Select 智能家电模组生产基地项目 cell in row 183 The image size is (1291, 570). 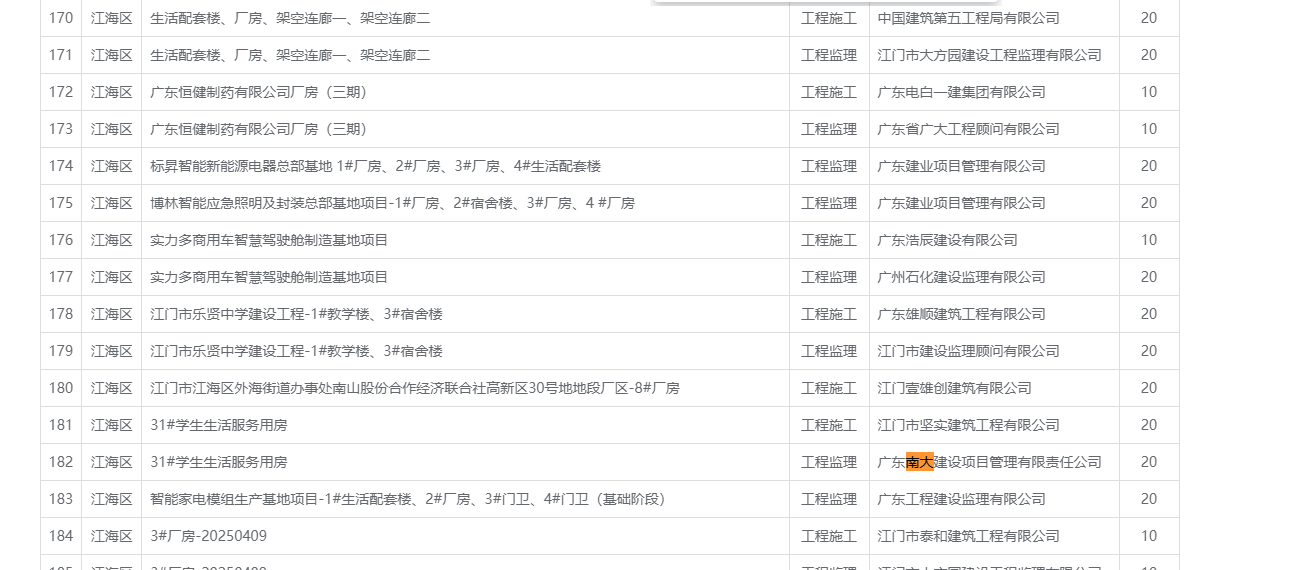coord(407,499)
